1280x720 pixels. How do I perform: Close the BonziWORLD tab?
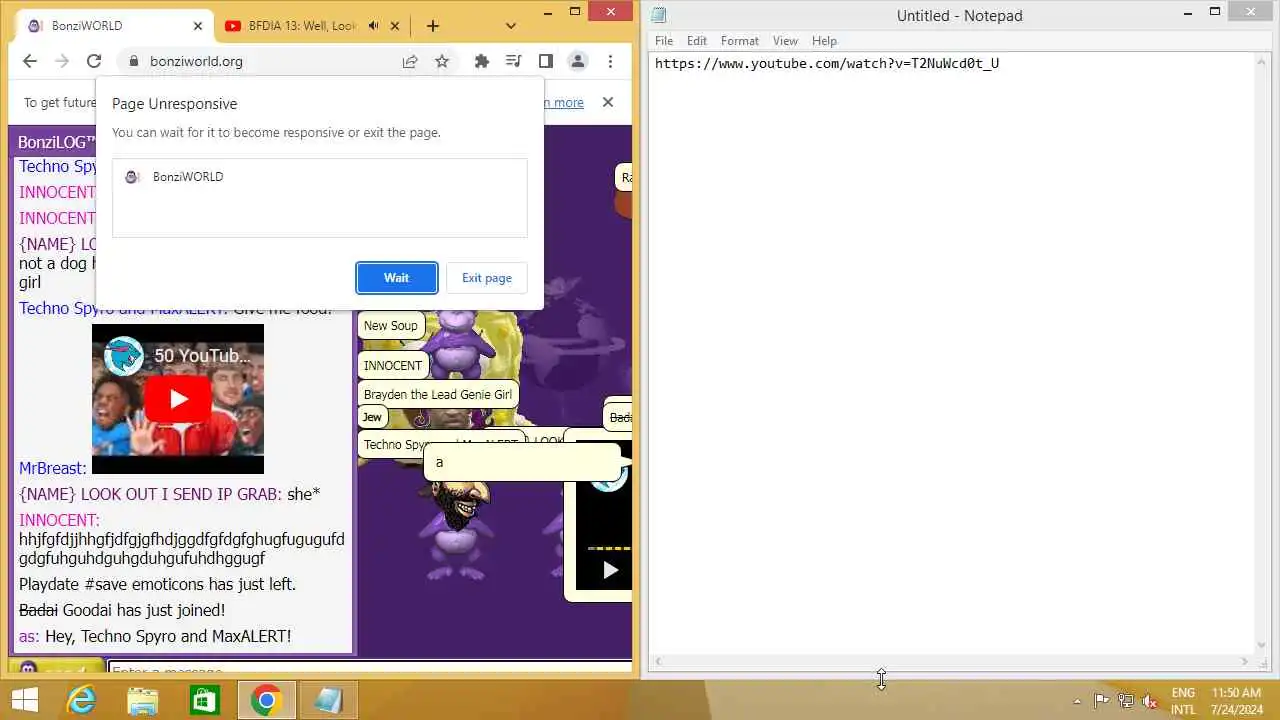pos(198,26)
